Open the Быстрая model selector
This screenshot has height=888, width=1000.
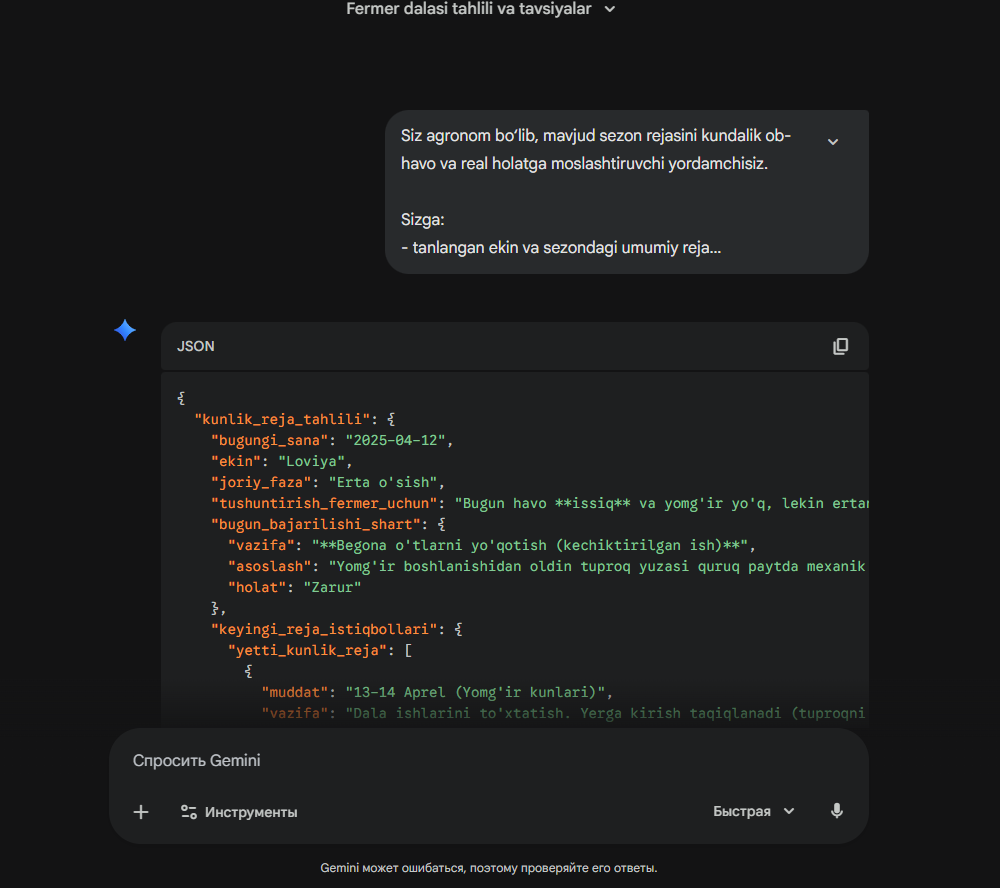[x=754, y=811]
